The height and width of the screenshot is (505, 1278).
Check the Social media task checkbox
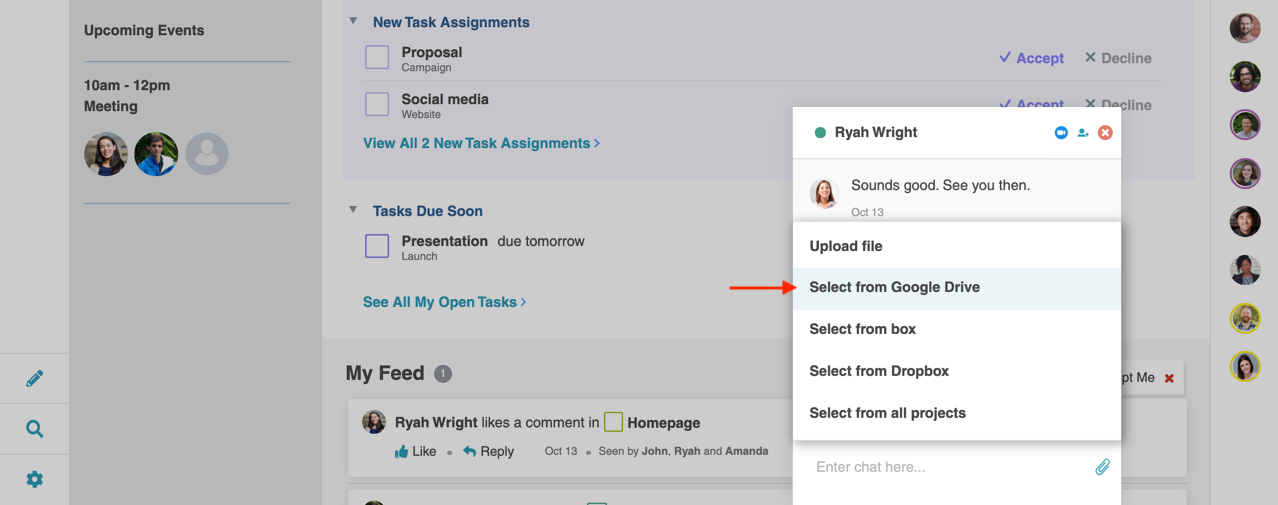377,104
